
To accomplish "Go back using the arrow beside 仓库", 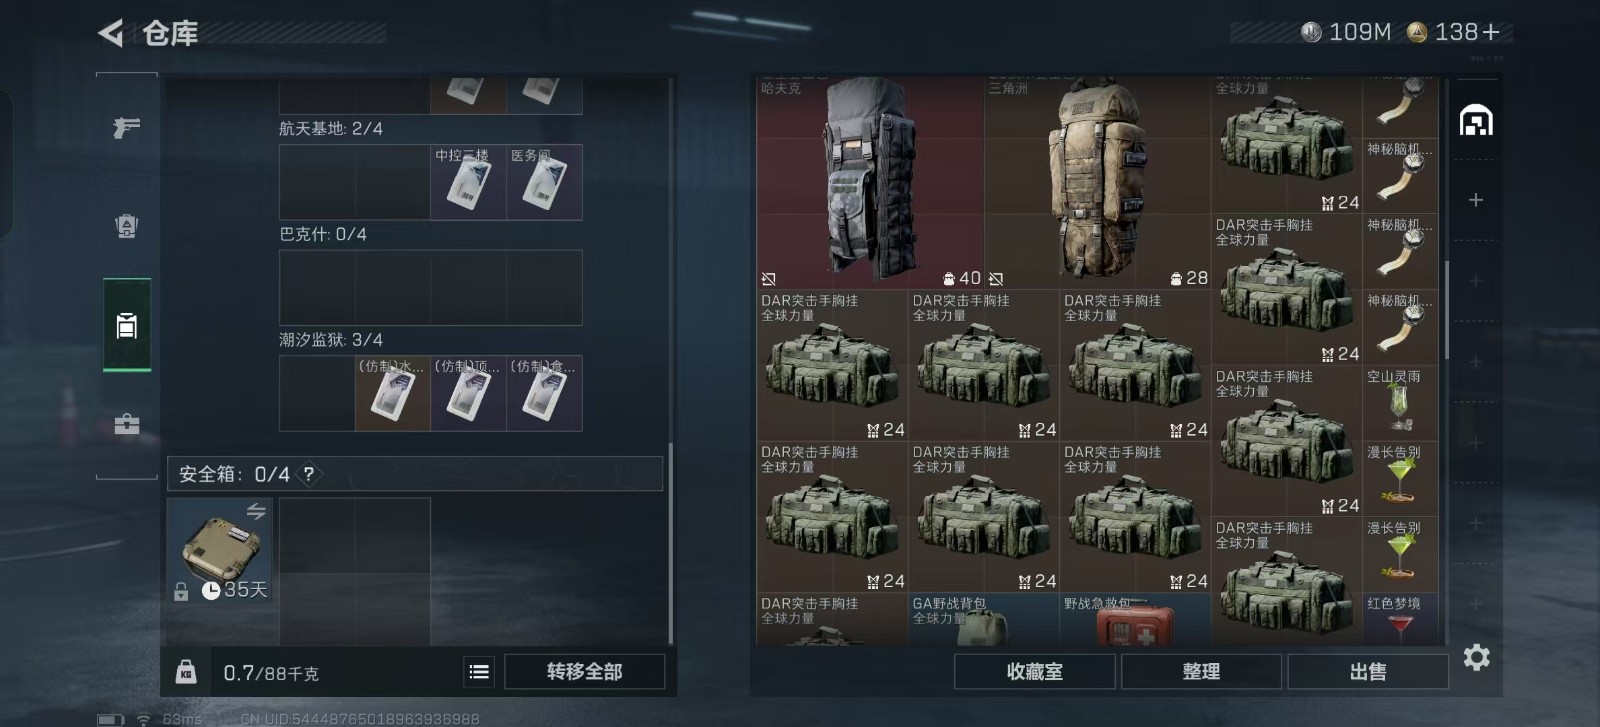I will (110, 33).
